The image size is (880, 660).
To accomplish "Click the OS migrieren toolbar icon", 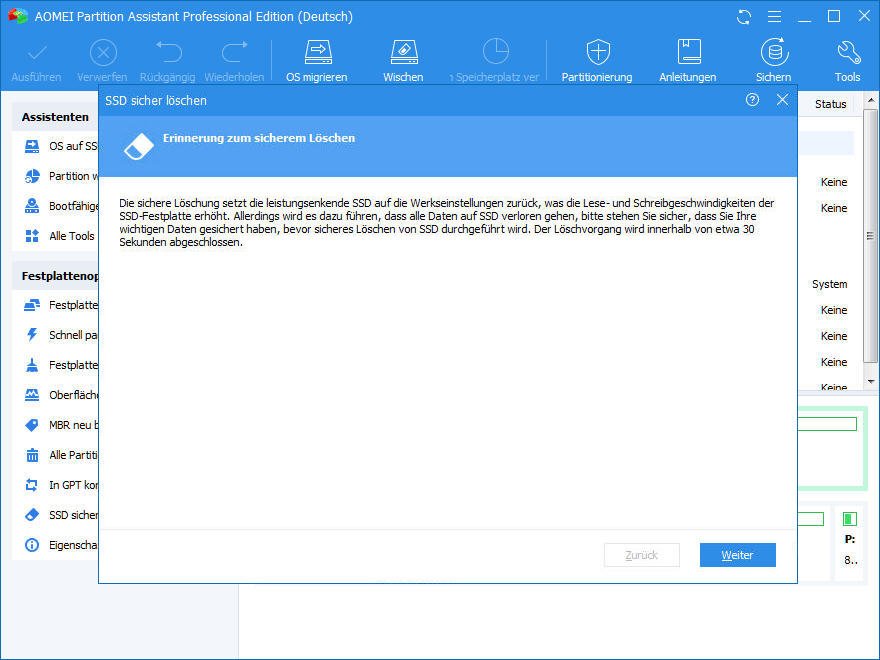I will tap(318, 52).
